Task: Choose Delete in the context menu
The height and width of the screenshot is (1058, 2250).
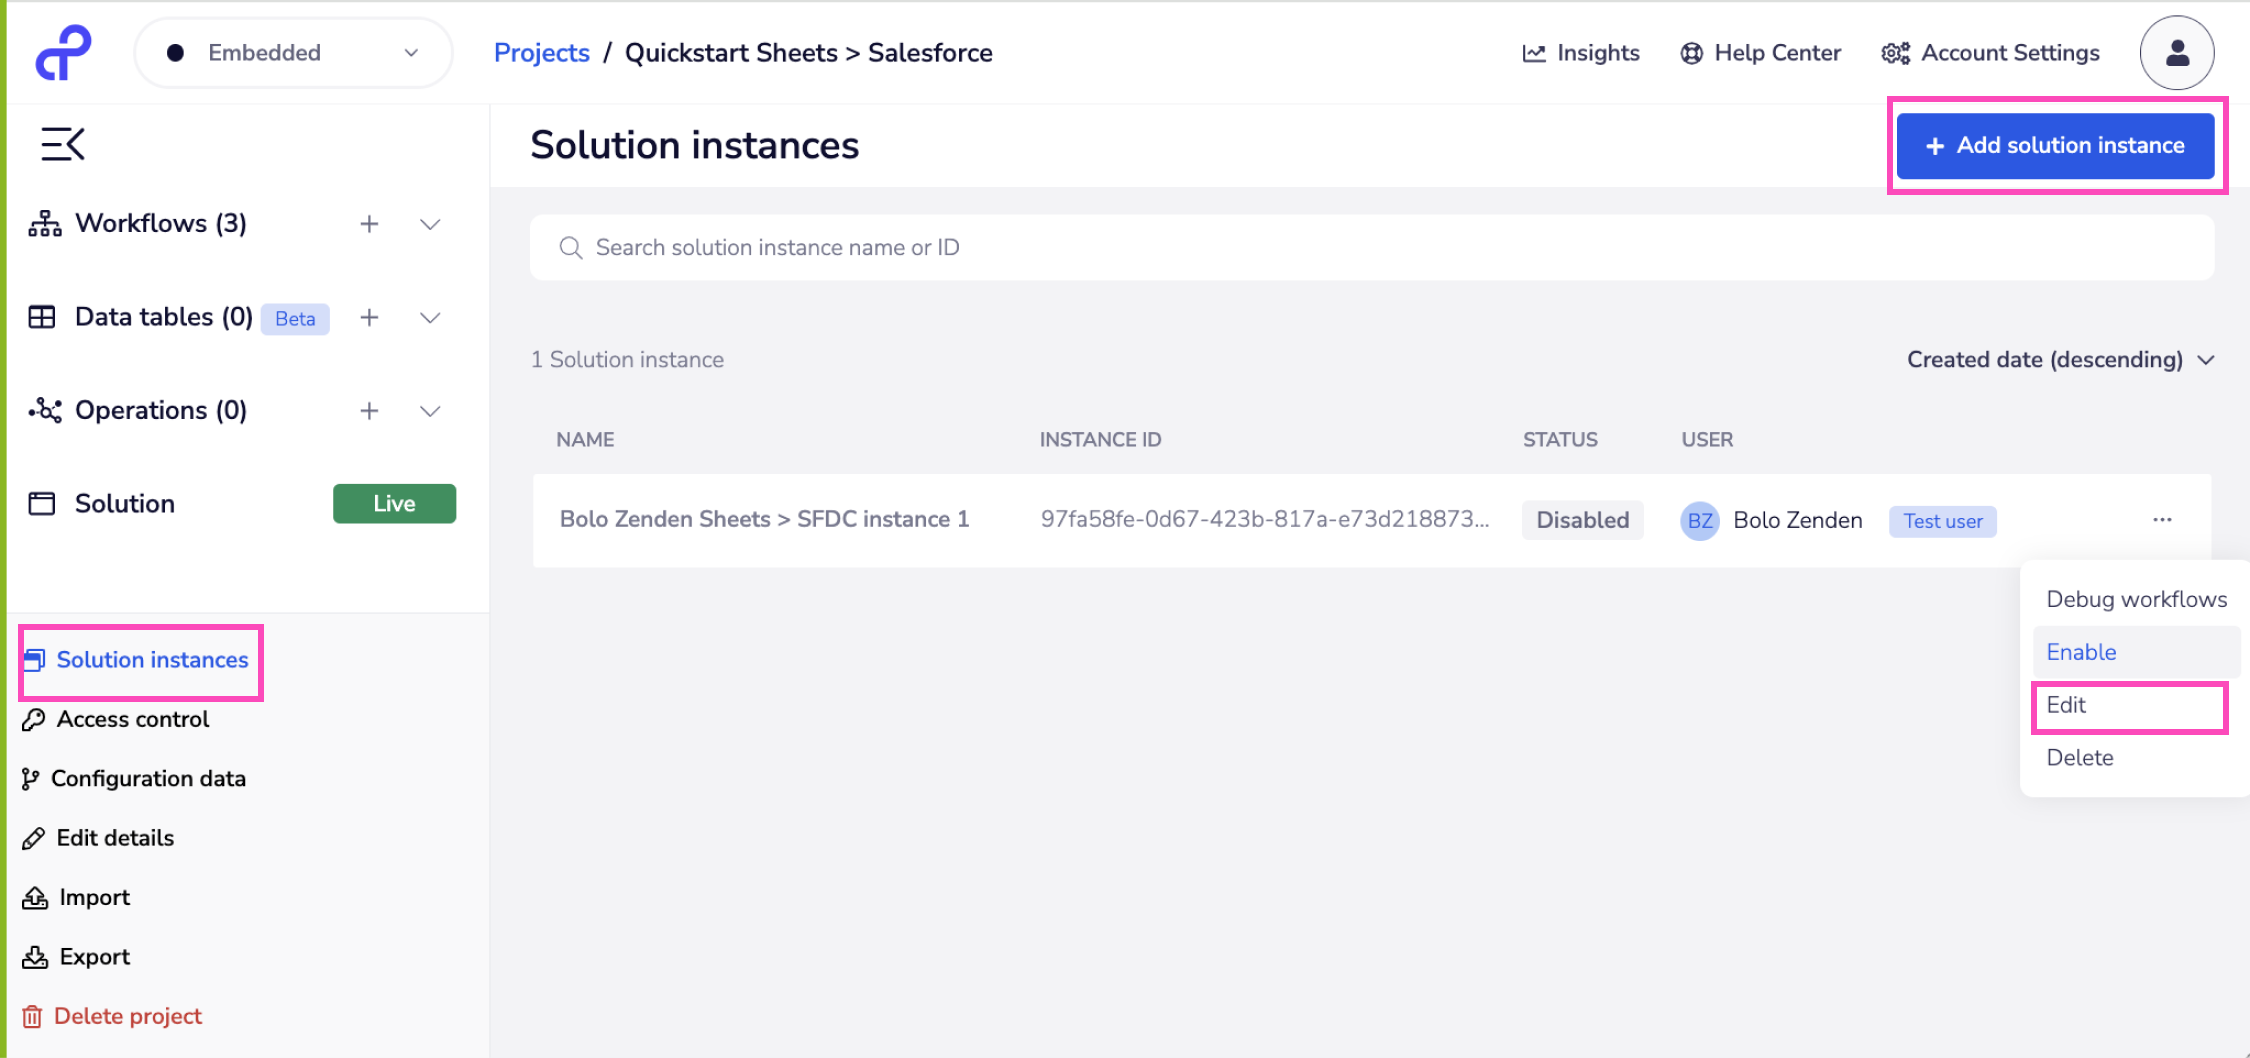Action: pyautogui.click(x=2079, y=757)
